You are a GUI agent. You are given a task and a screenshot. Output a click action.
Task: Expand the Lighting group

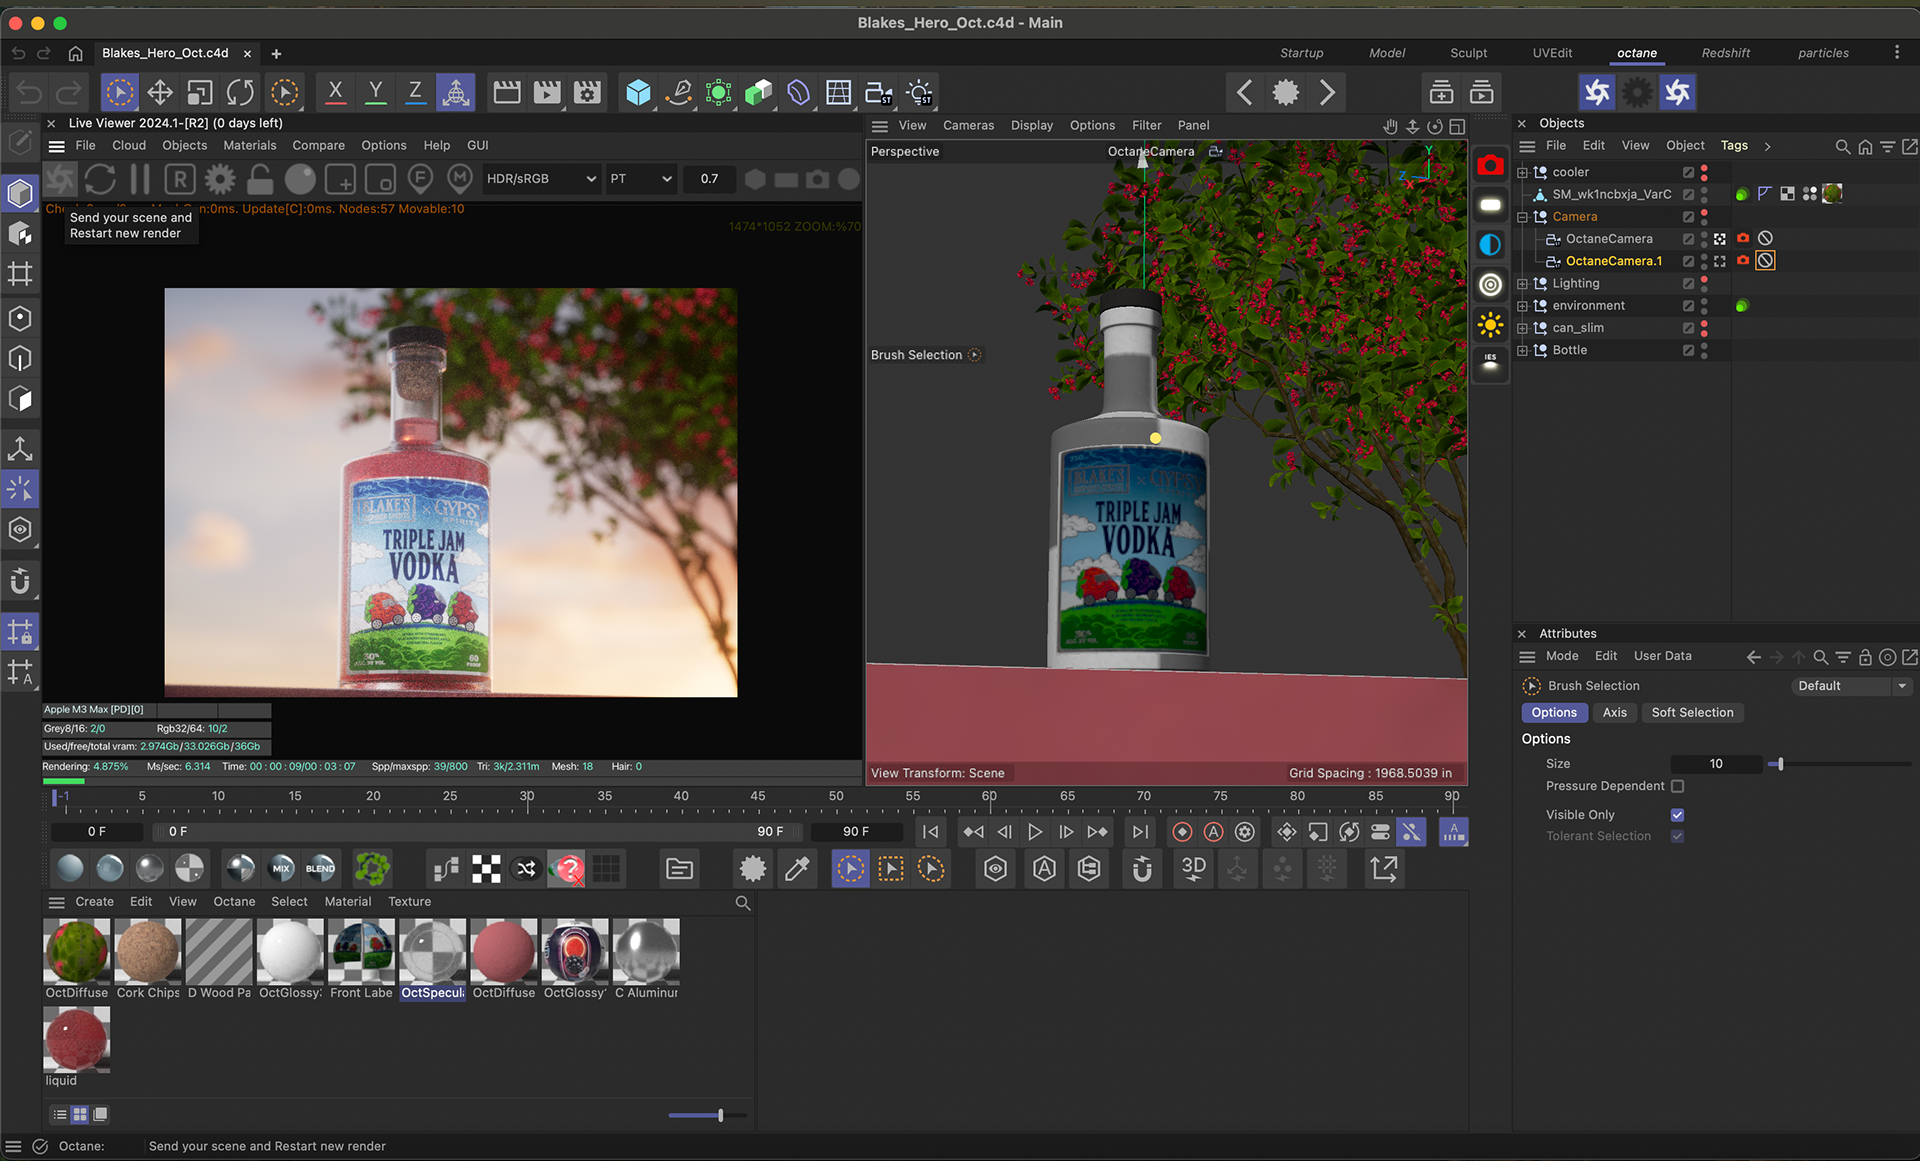click(1522, 284)
